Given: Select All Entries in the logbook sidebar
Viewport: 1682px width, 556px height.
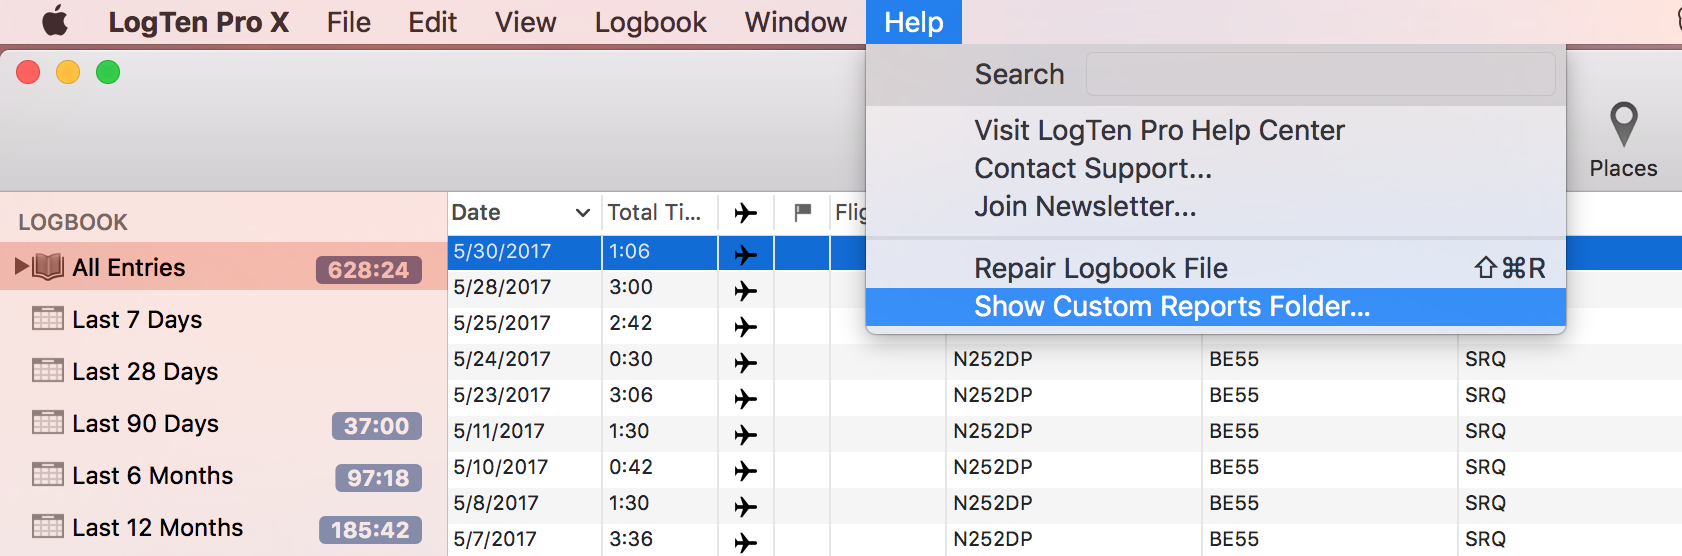Looking at the screenshot, I should tap(223, 267).
